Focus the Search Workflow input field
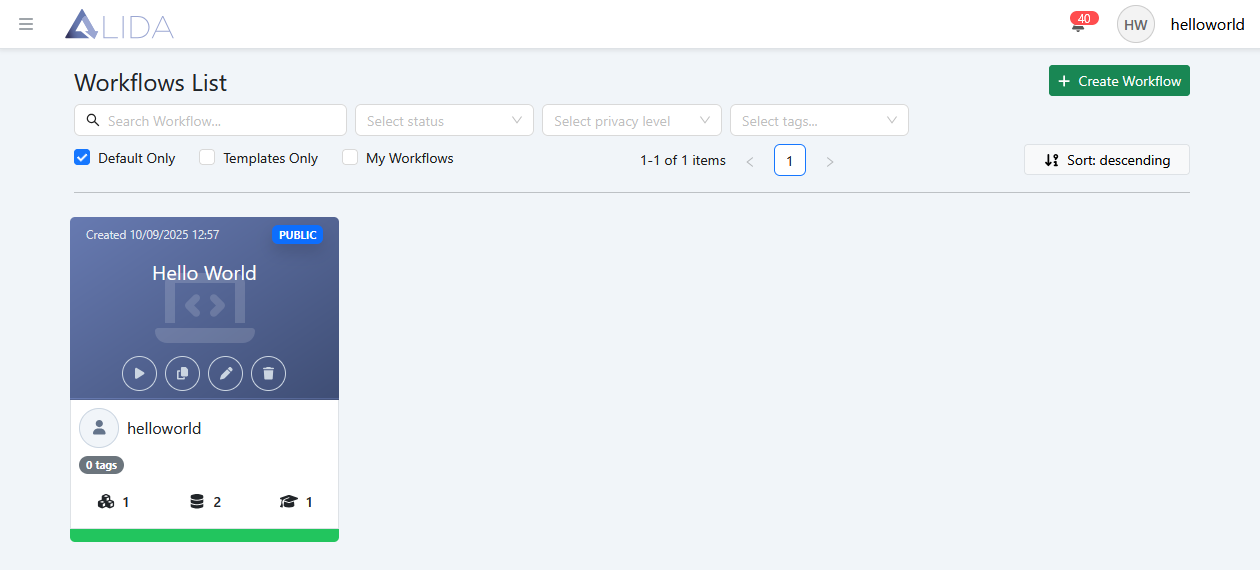This screenshot has width=1260, height=570. pyautogui.click(x=210, y=120)
